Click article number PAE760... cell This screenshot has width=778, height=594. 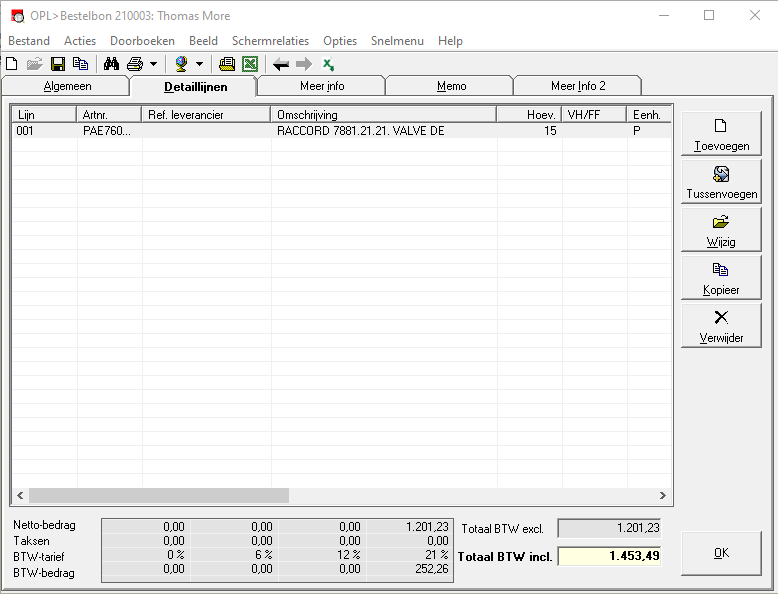point(107,131)
